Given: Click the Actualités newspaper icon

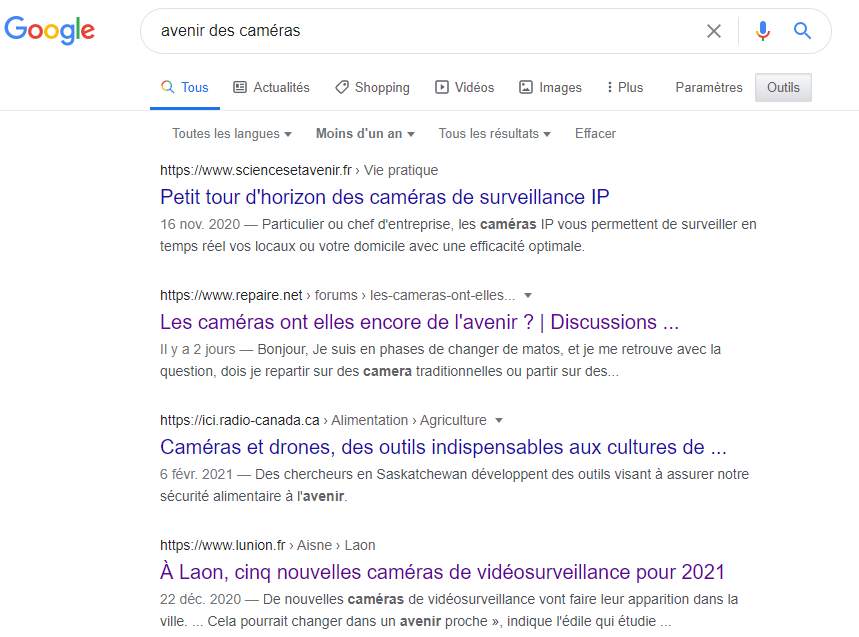Looking at the screenshot, I should (240, 87).
